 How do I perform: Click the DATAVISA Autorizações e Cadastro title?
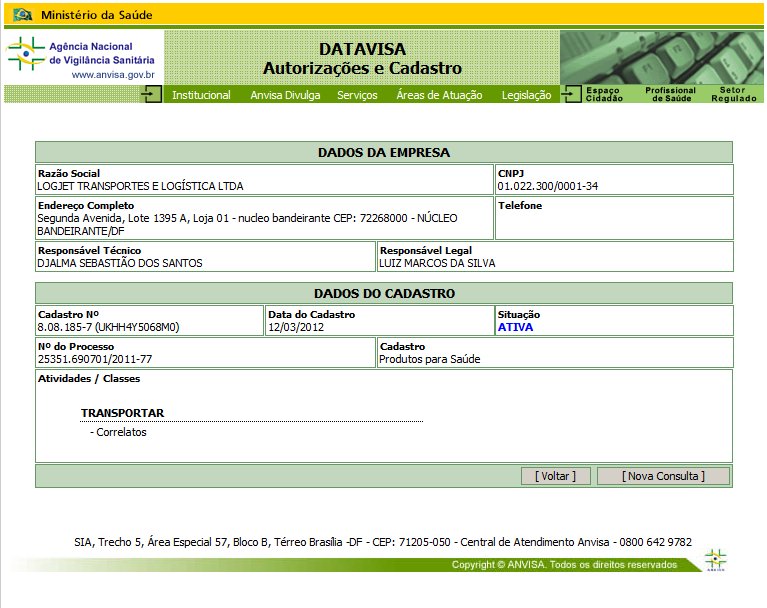click(x=362, y=59)
